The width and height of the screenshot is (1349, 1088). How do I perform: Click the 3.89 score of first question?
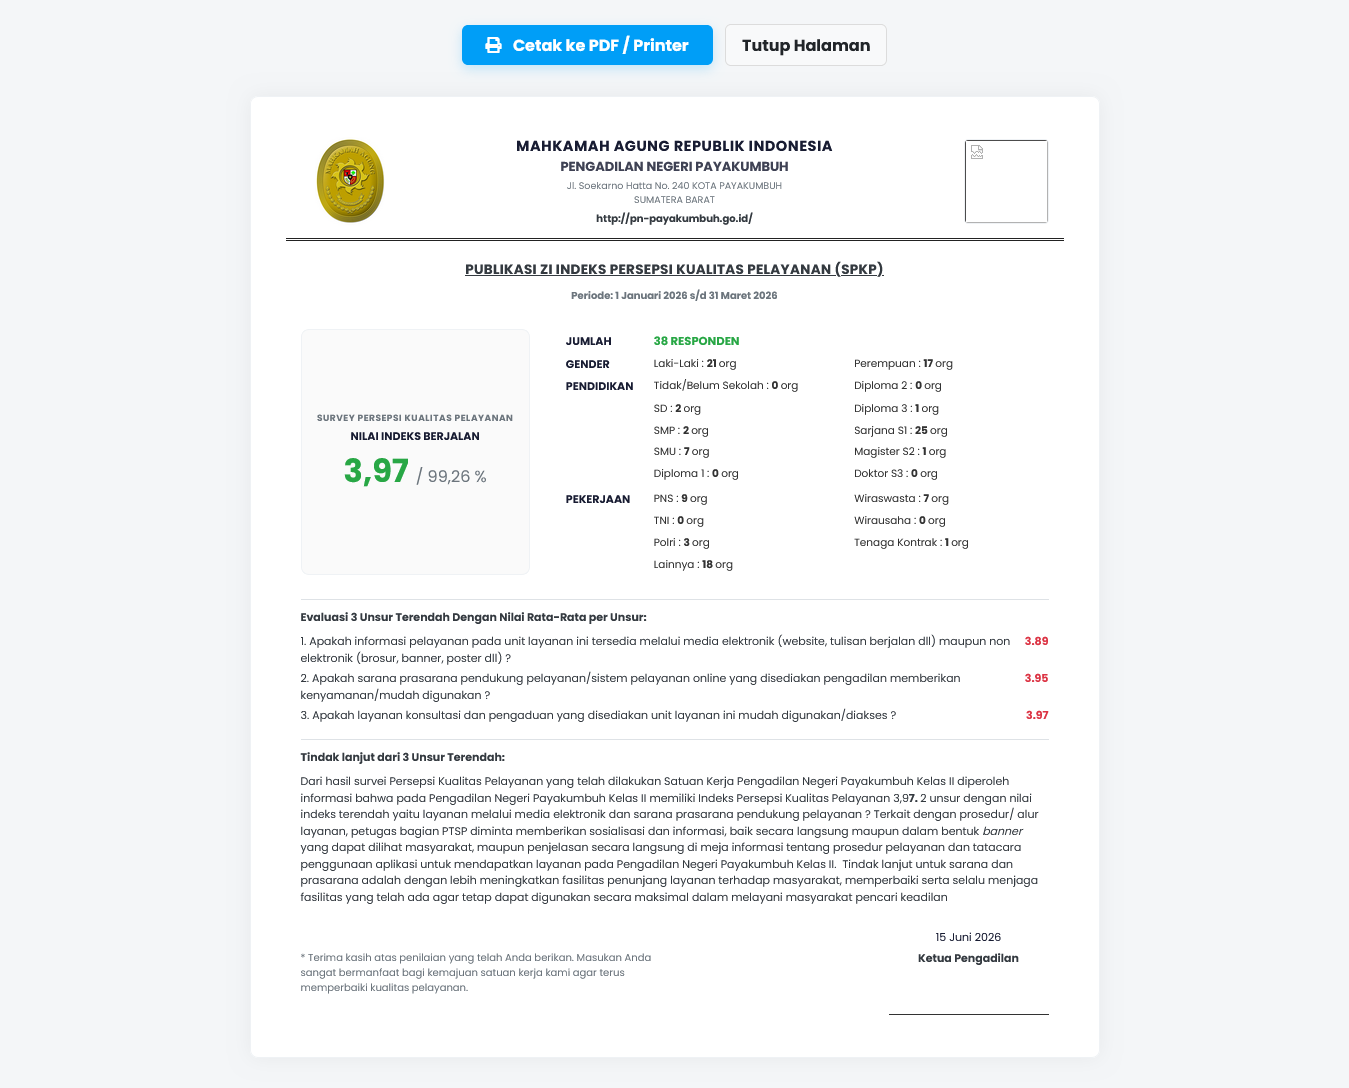click(x=1036, y=641)
